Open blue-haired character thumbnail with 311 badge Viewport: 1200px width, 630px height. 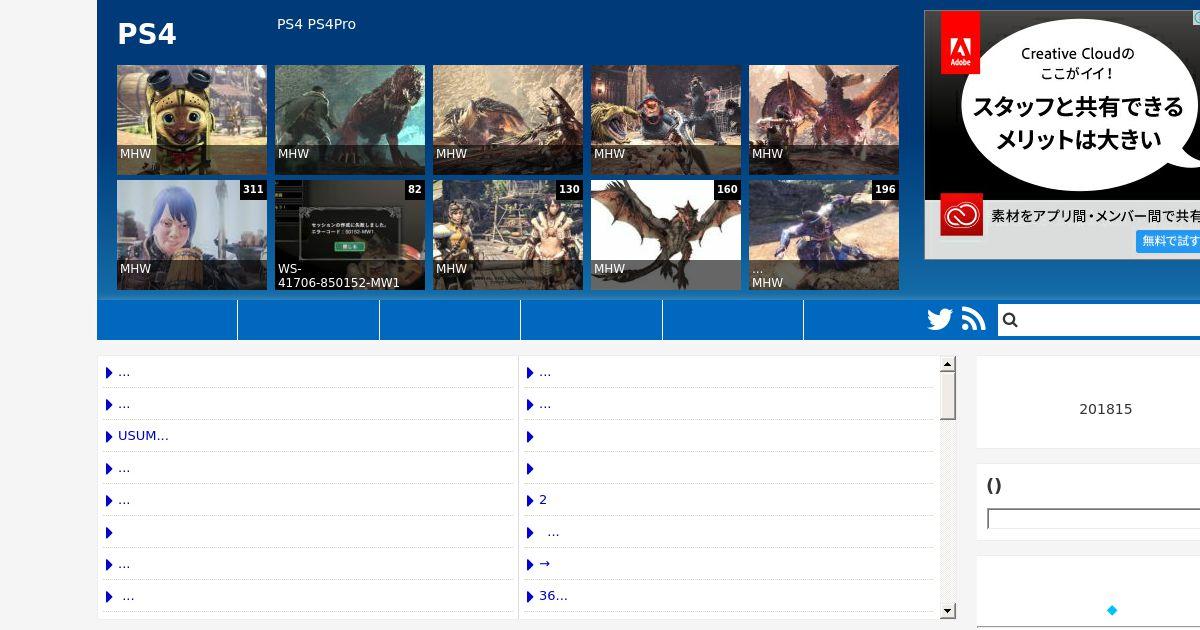pos(192,235)
